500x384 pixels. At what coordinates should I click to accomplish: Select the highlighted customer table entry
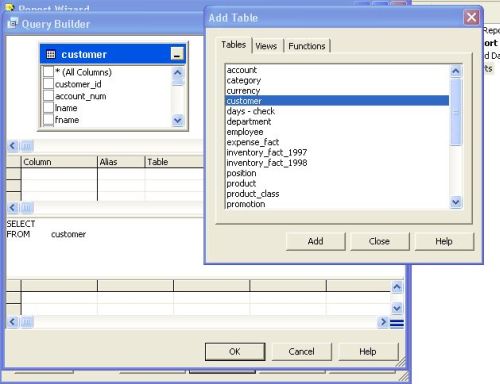[x=337, y=101]
